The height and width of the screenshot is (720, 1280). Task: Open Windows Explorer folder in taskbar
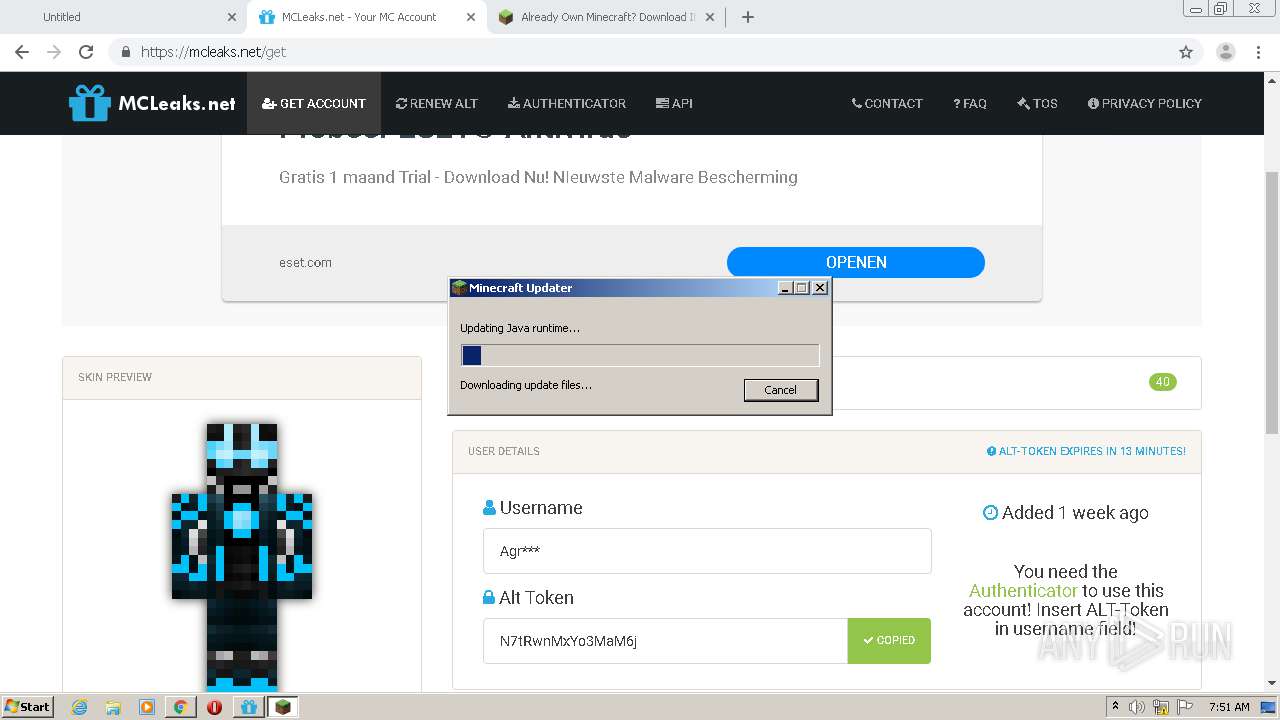113,707
